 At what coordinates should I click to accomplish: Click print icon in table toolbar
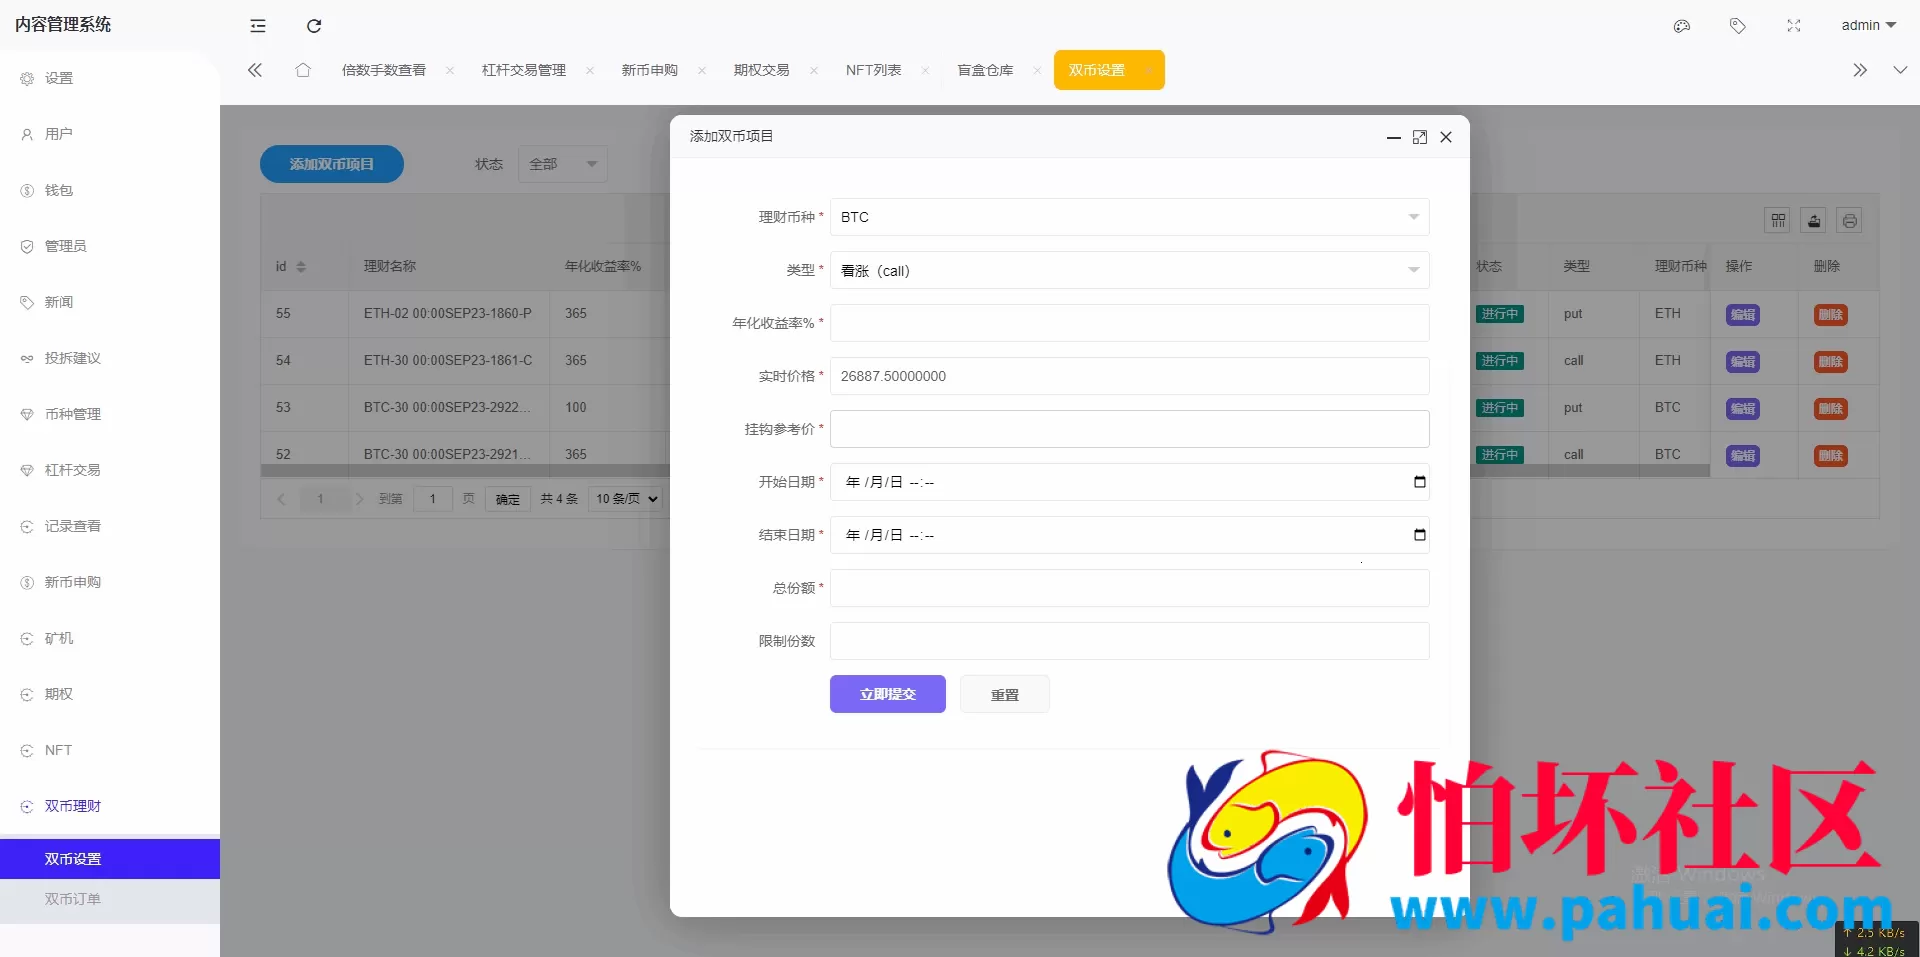1850,221
